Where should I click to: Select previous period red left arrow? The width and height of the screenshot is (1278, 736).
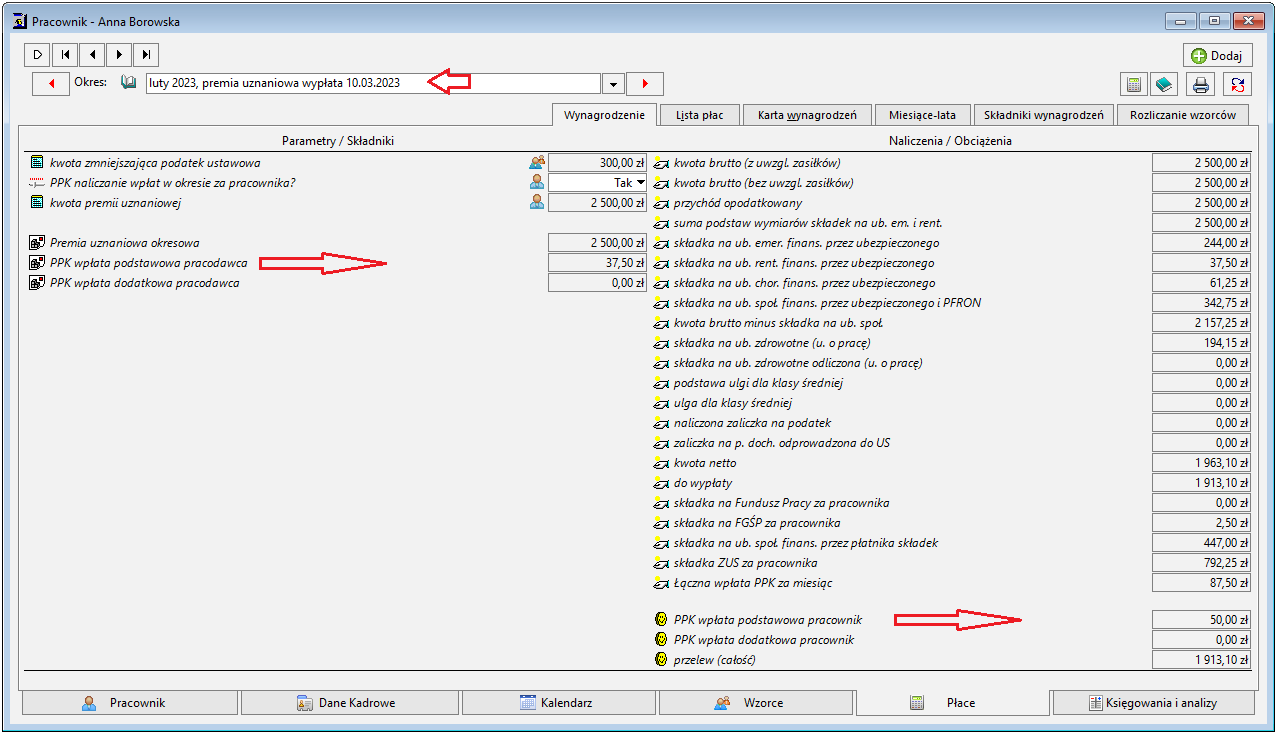click(51, 84)
